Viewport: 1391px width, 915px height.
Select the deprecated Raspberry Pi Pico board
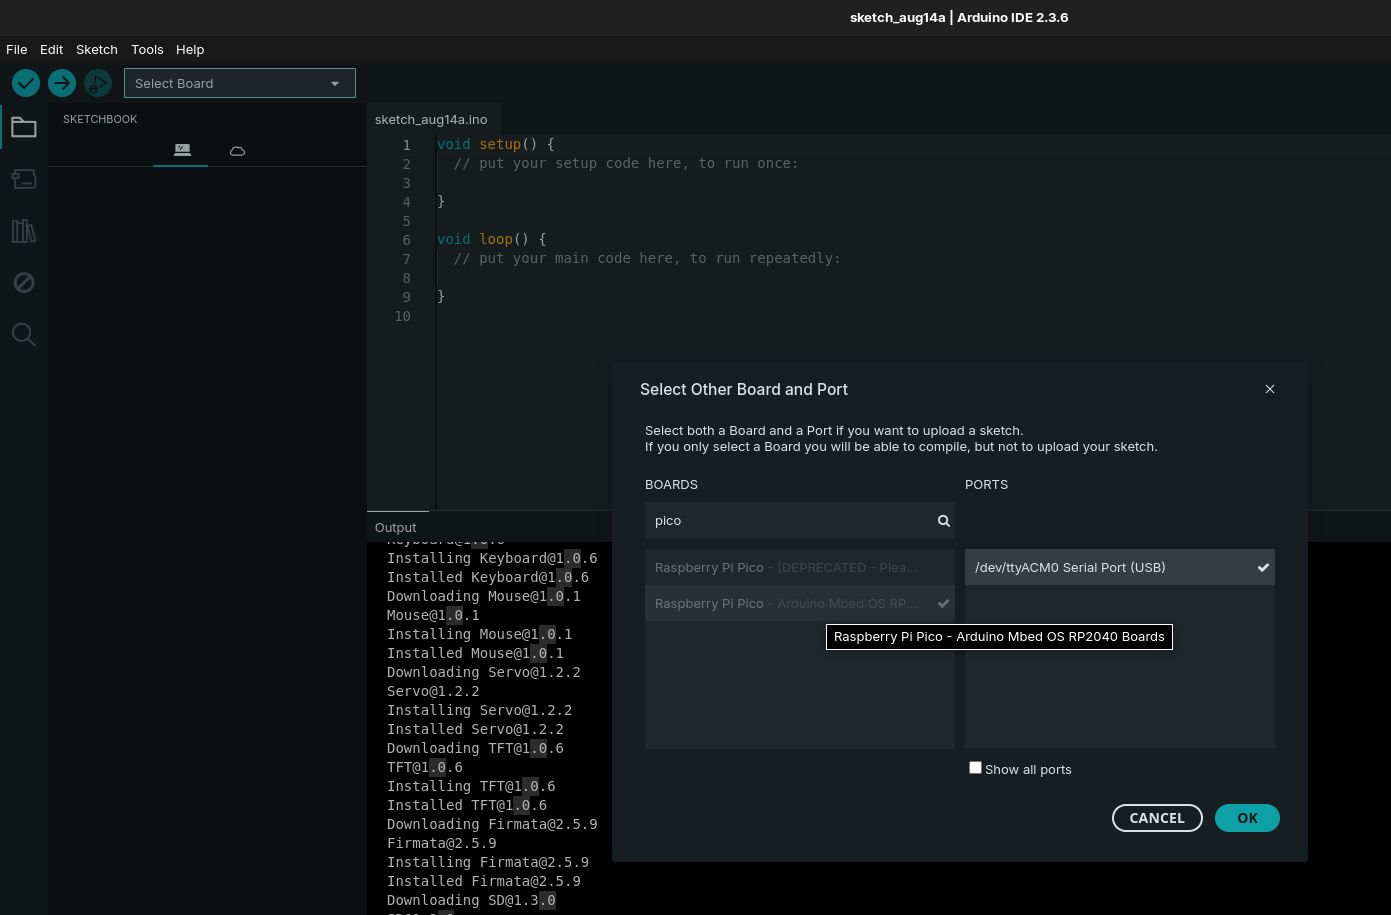click(x=800, y=567)
